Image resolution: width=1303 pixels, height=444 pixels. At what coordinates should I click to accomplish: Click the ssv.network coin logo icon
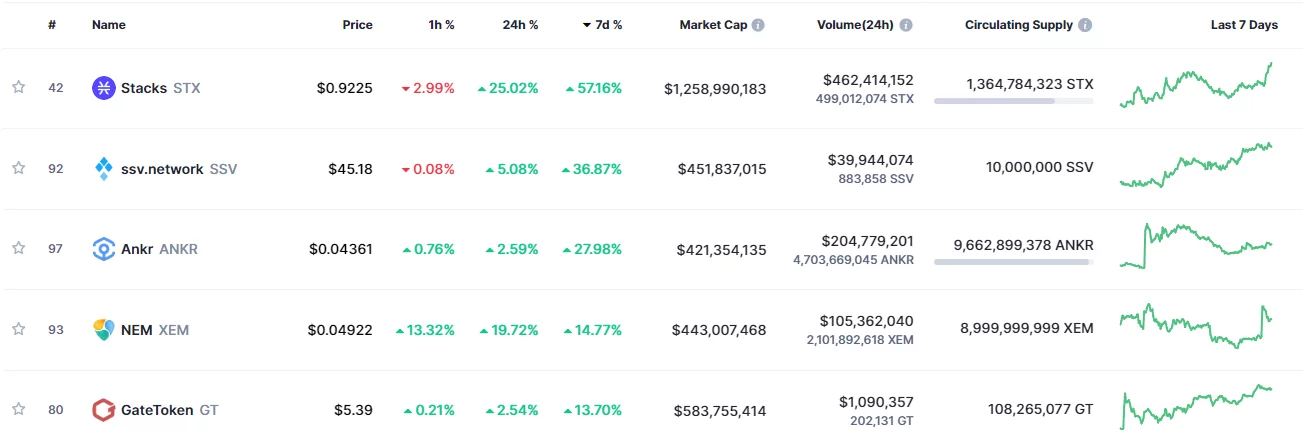tap(104, 168)
